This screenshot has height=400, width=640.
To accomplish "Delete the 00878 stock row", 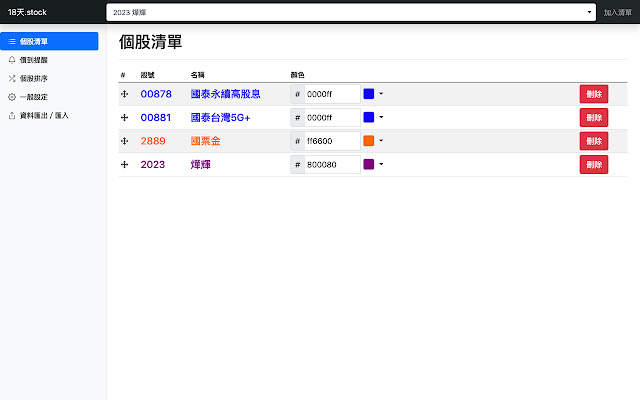I will [594, 94].
